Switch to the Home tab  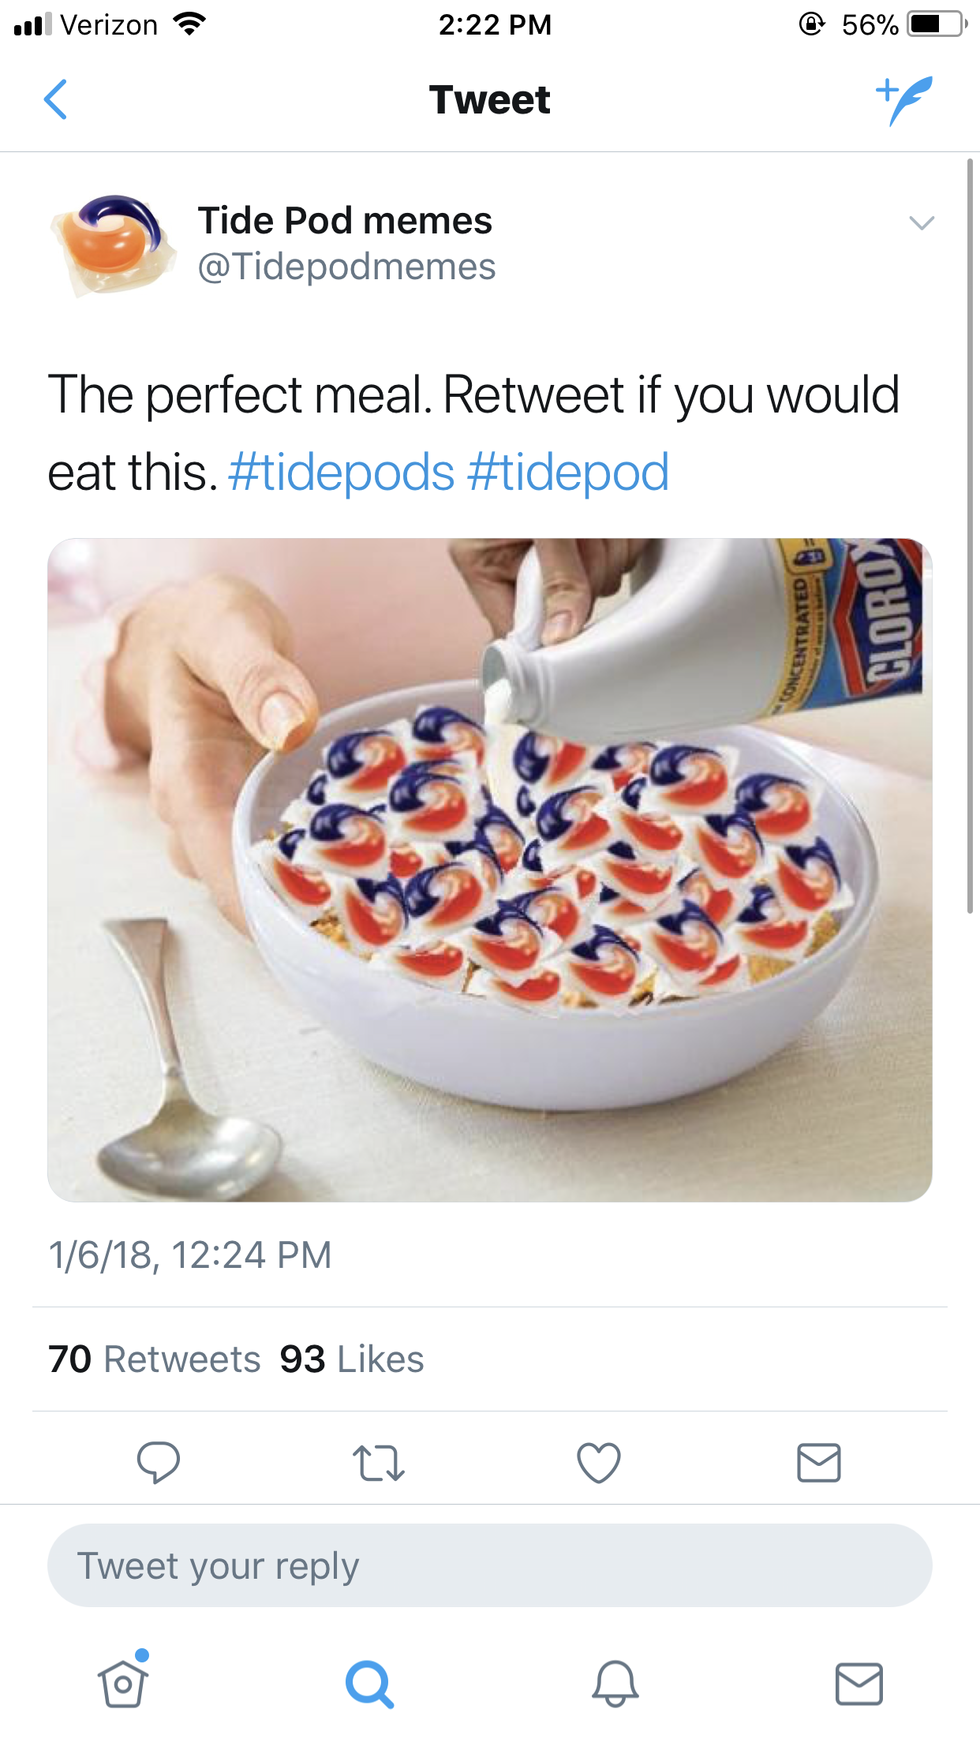point(123,1684)
